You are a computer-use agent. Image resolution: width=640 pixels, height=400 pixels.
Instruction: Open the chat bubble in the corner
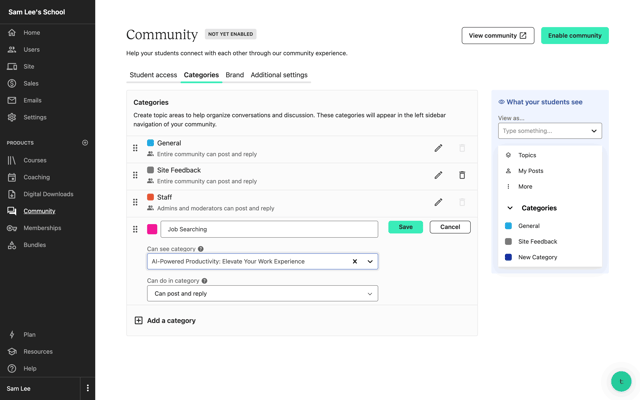(x=621, y=382)
